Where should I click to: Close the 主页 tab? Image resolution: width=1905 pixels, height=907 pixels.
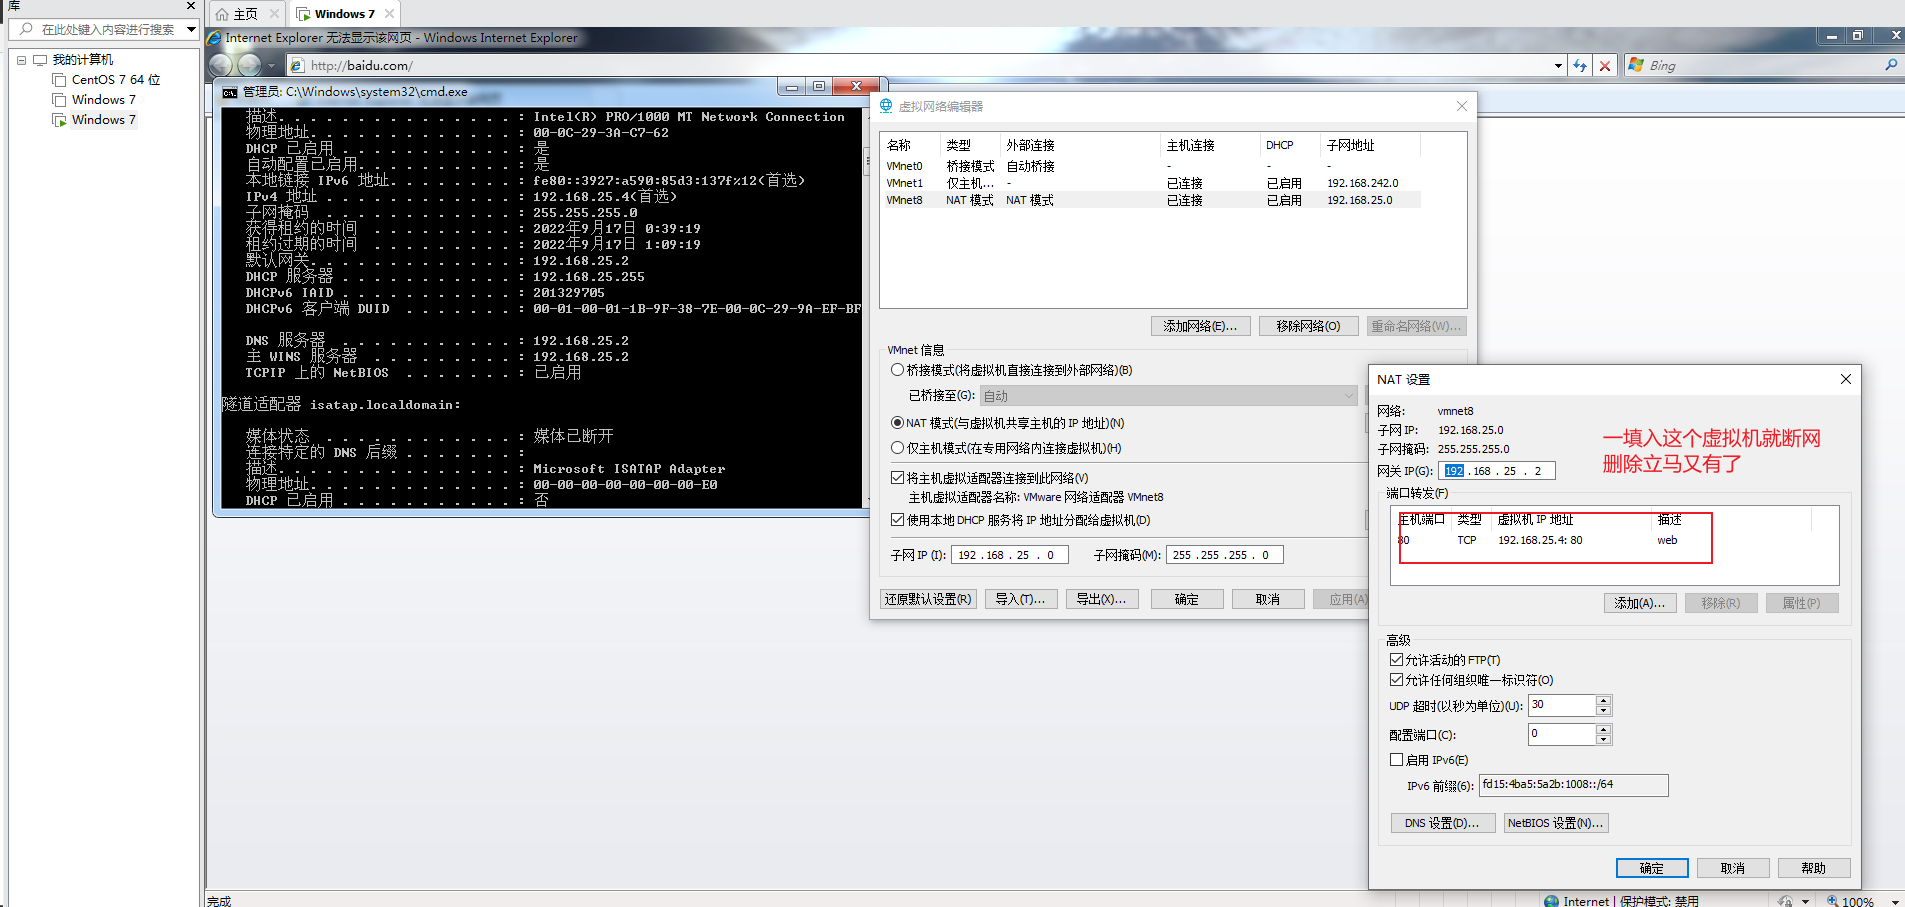tap(274, 14)
